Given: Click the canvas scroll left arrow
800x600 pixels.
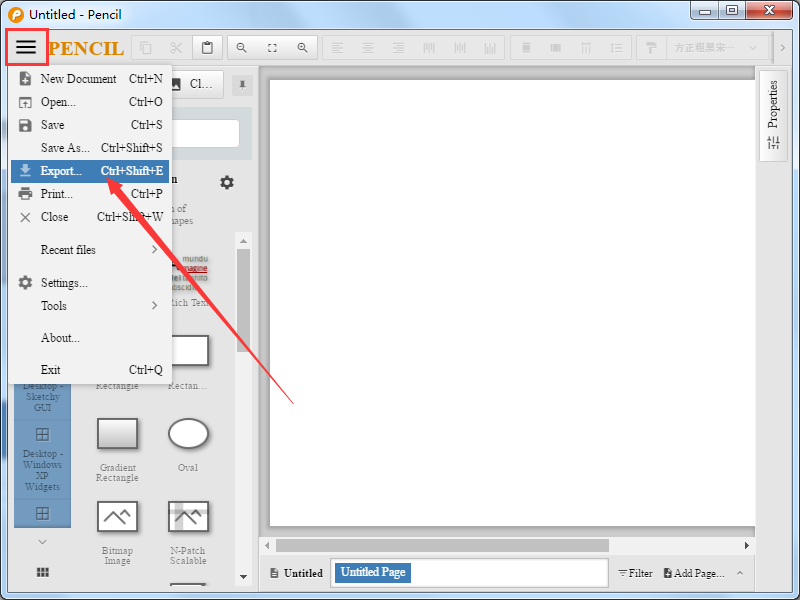Looking at the screenshot, I should coord(267,545).
